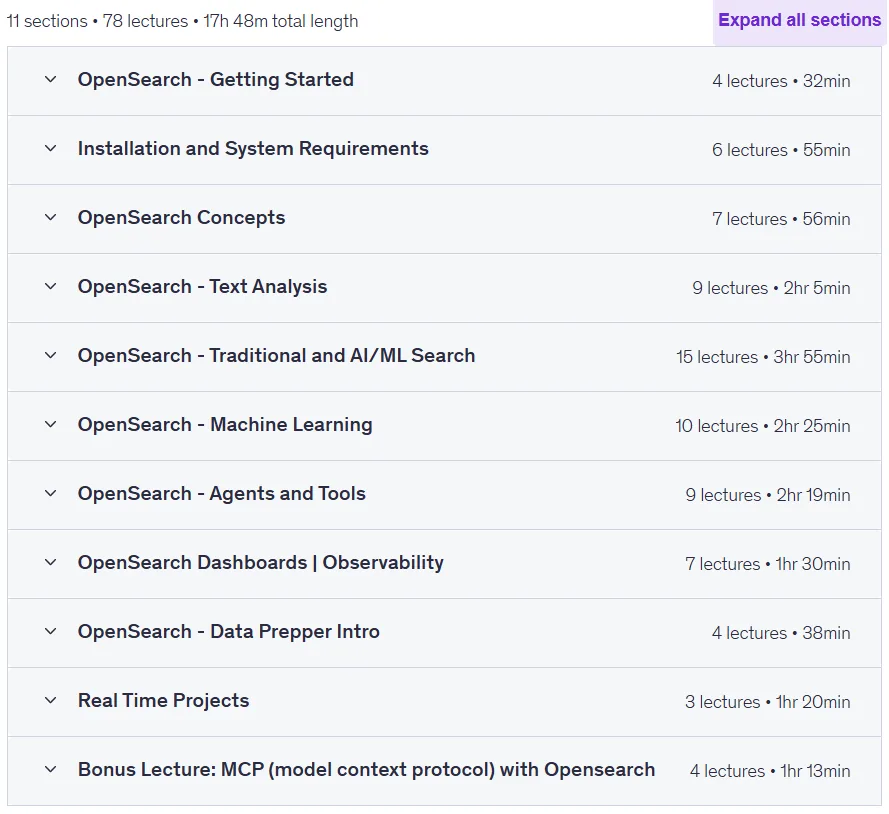The width and height of the screenshot is (889, 814).
Task: Click the '9 lectures • 2hr 19min' text
Action: point(768,495)
